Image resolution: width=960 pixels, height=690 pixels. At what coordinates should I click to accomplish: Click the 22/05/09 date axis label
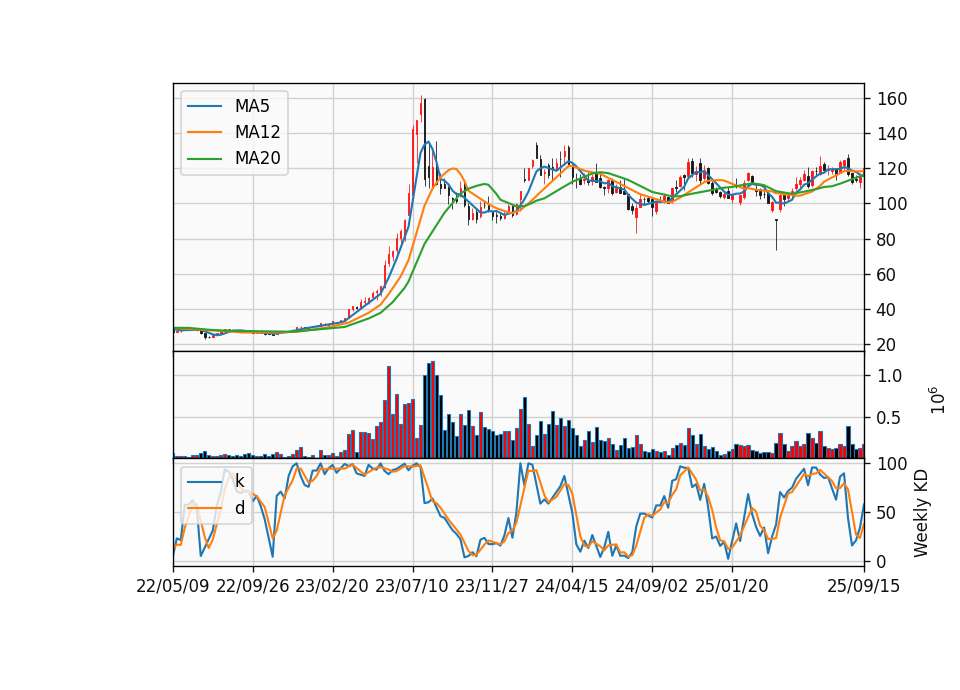(x=173, y=586)
